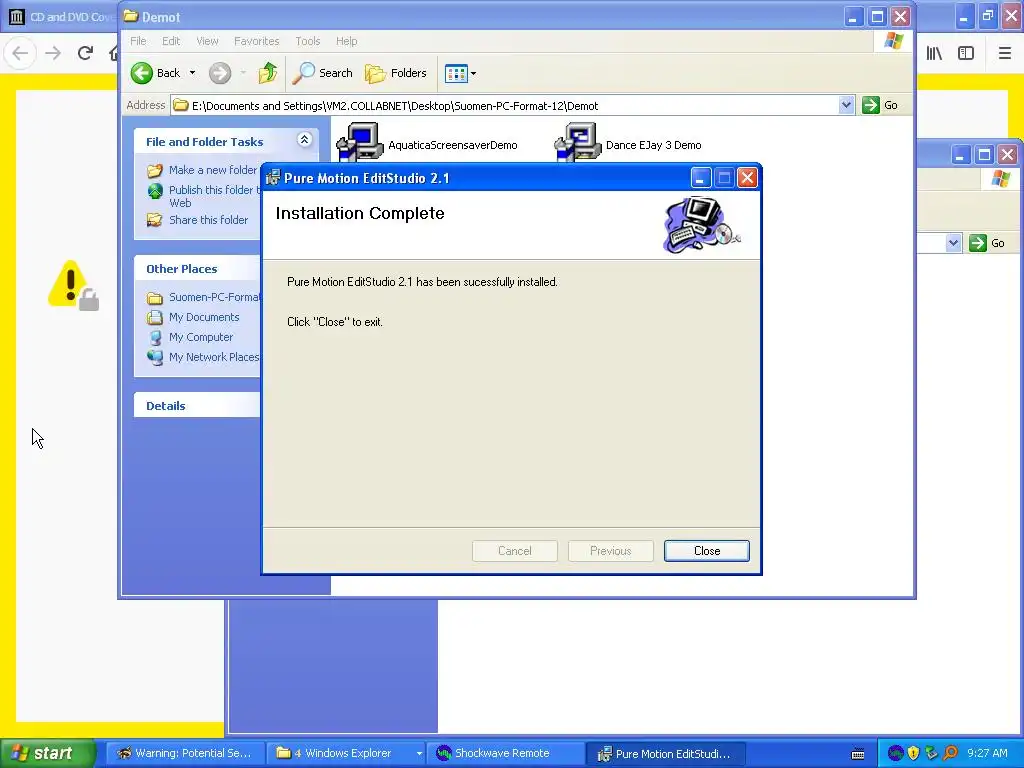Open the View menu in Demot window
Viewport: 1024px width, 768px height.
pos(207,41)
